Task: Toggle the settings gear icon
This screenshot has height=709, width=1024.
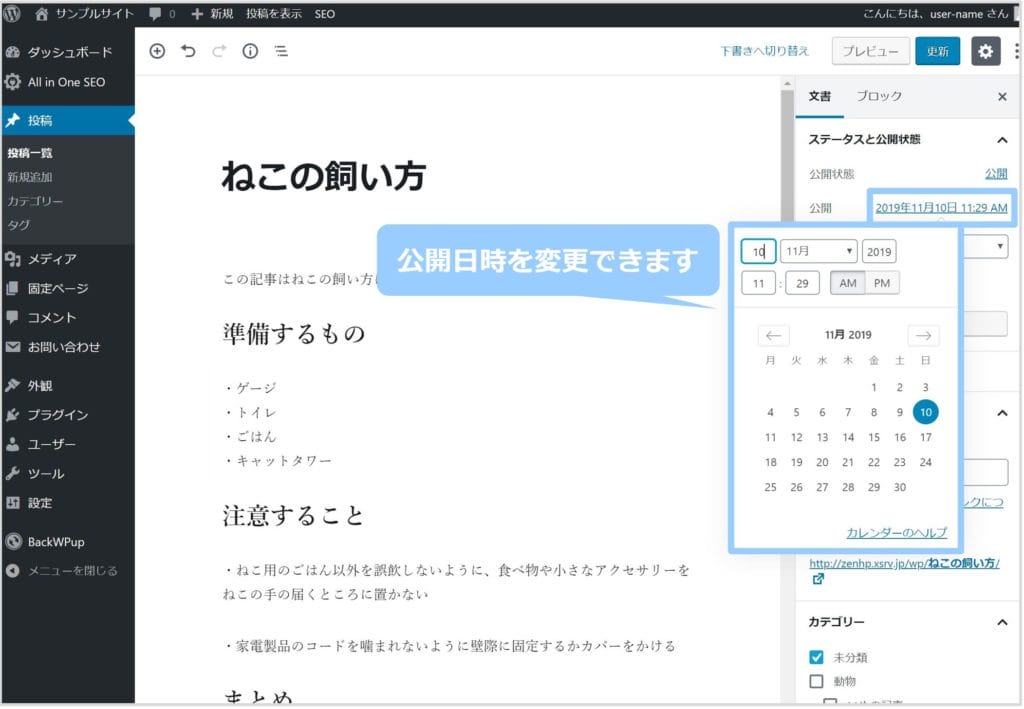Action: [985, 51]
